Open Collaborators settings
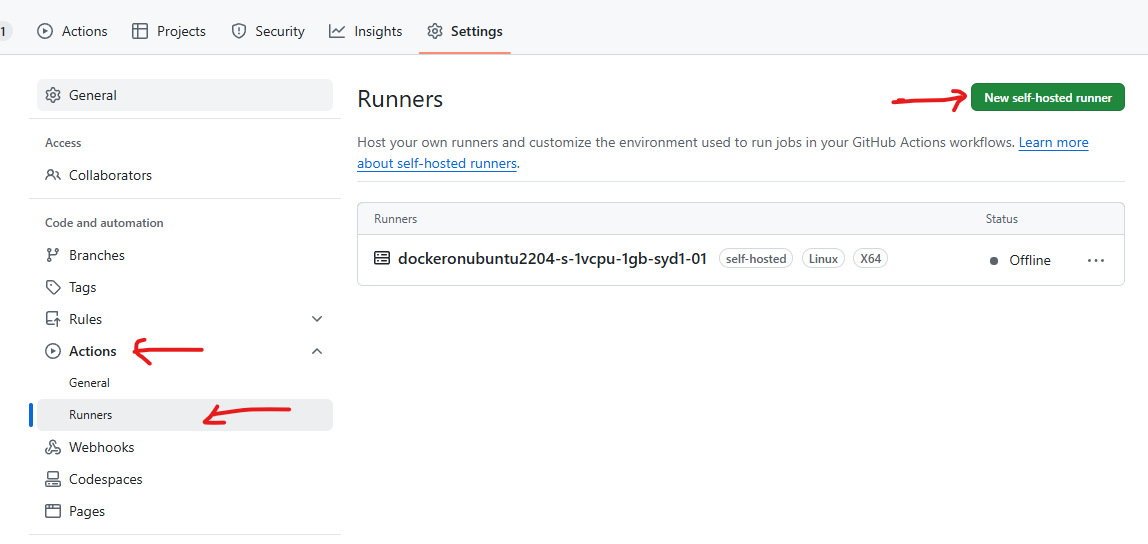The height and width of the screenshot is (544, 1148). coord(184,176)
